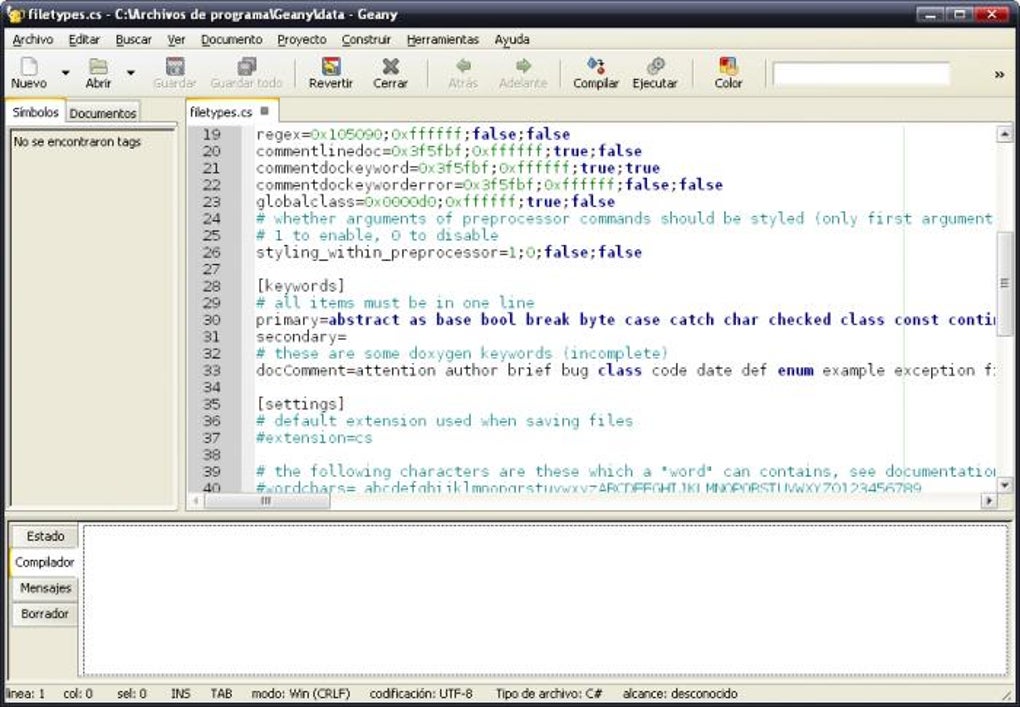Click 'codificación: UTF-8' in status bar
This screenshot has height=707, width=1020.
(421, 694)
